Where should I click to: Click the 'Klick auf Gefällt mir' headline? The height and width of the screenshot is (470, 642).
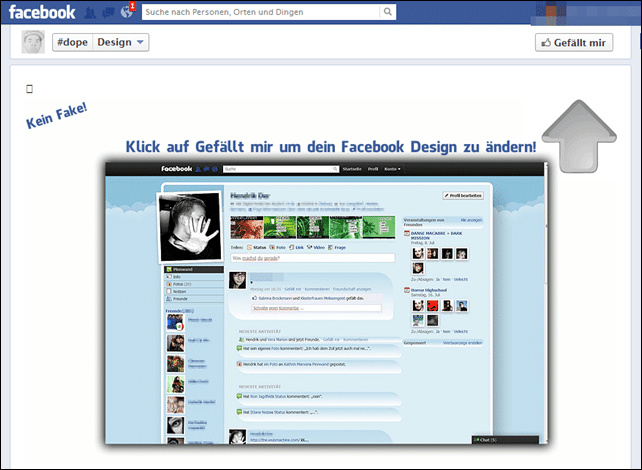coord(331,147)
